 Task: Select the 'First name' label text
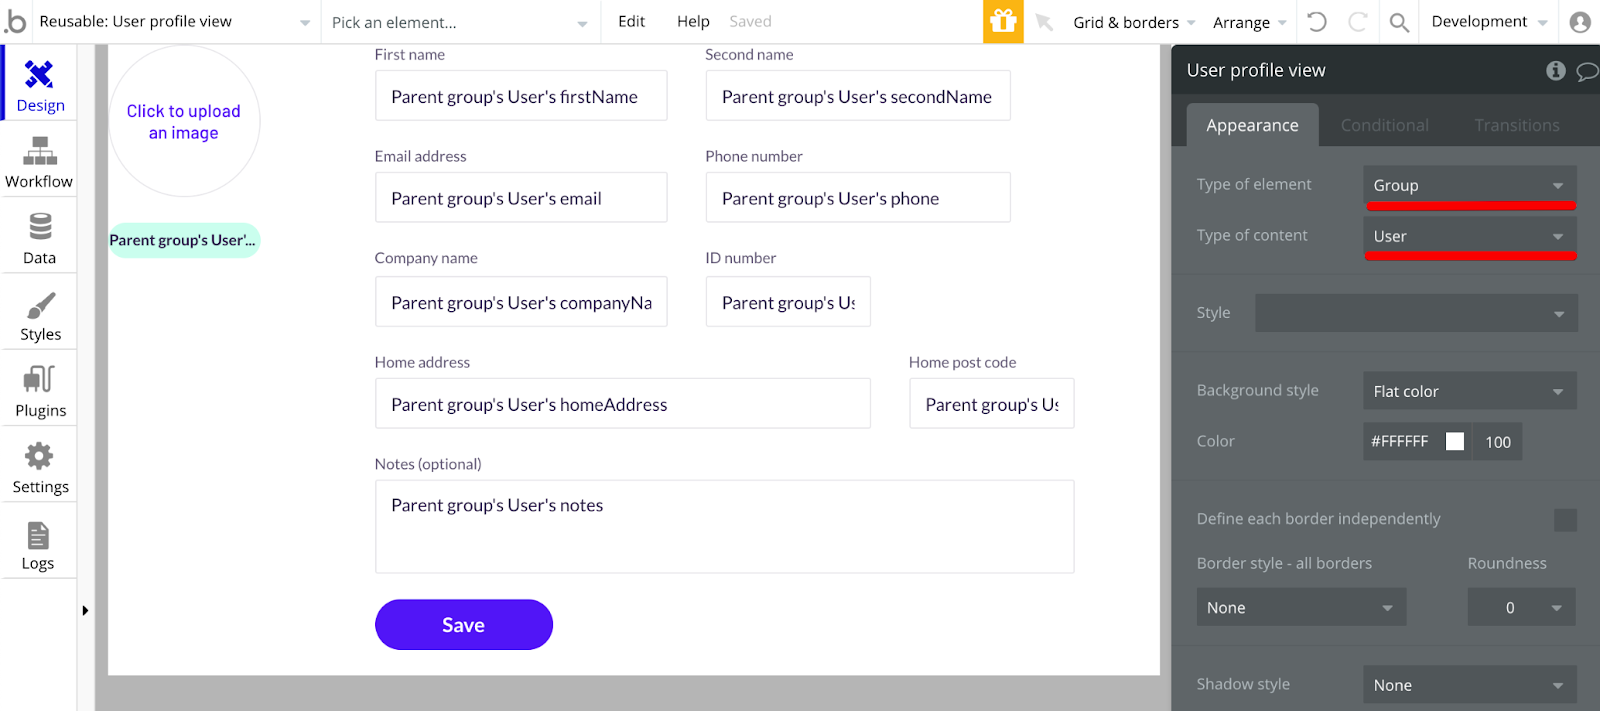pyautogui.click(x=410, y=54)
